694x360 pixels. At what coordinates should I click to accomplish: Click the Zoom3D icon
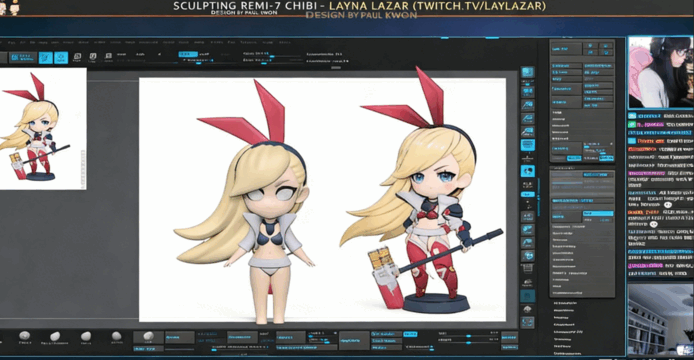coord(527,243)
